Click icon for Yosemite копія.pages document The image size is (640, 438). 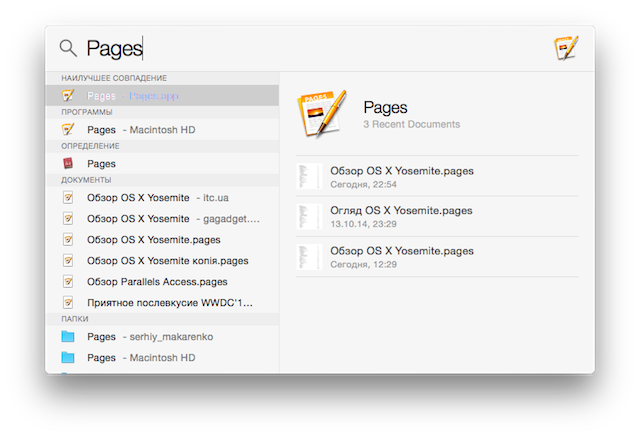pyautogui.click(x=68, y=261)
